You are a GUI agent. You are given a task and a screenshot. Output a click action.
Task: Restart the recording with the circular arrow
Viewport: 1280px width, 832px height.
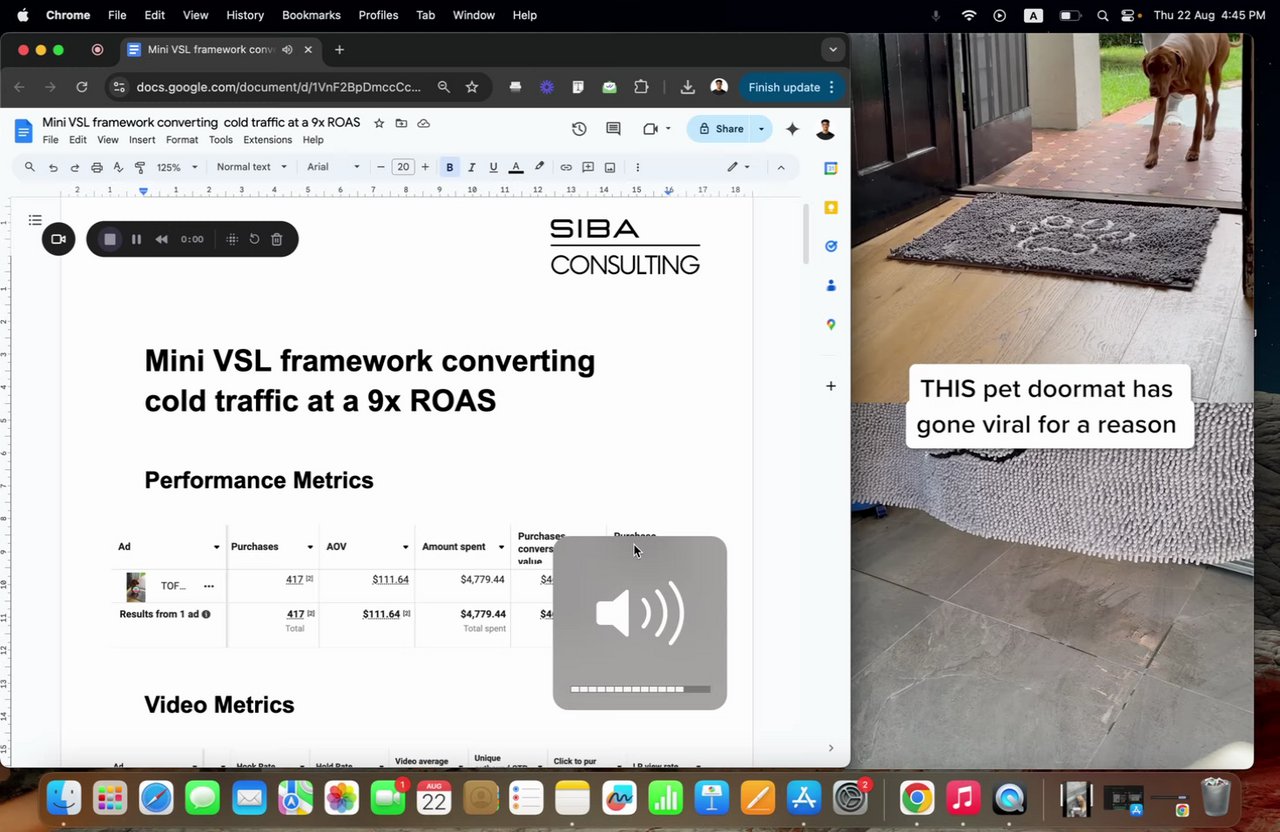[254, 239]
